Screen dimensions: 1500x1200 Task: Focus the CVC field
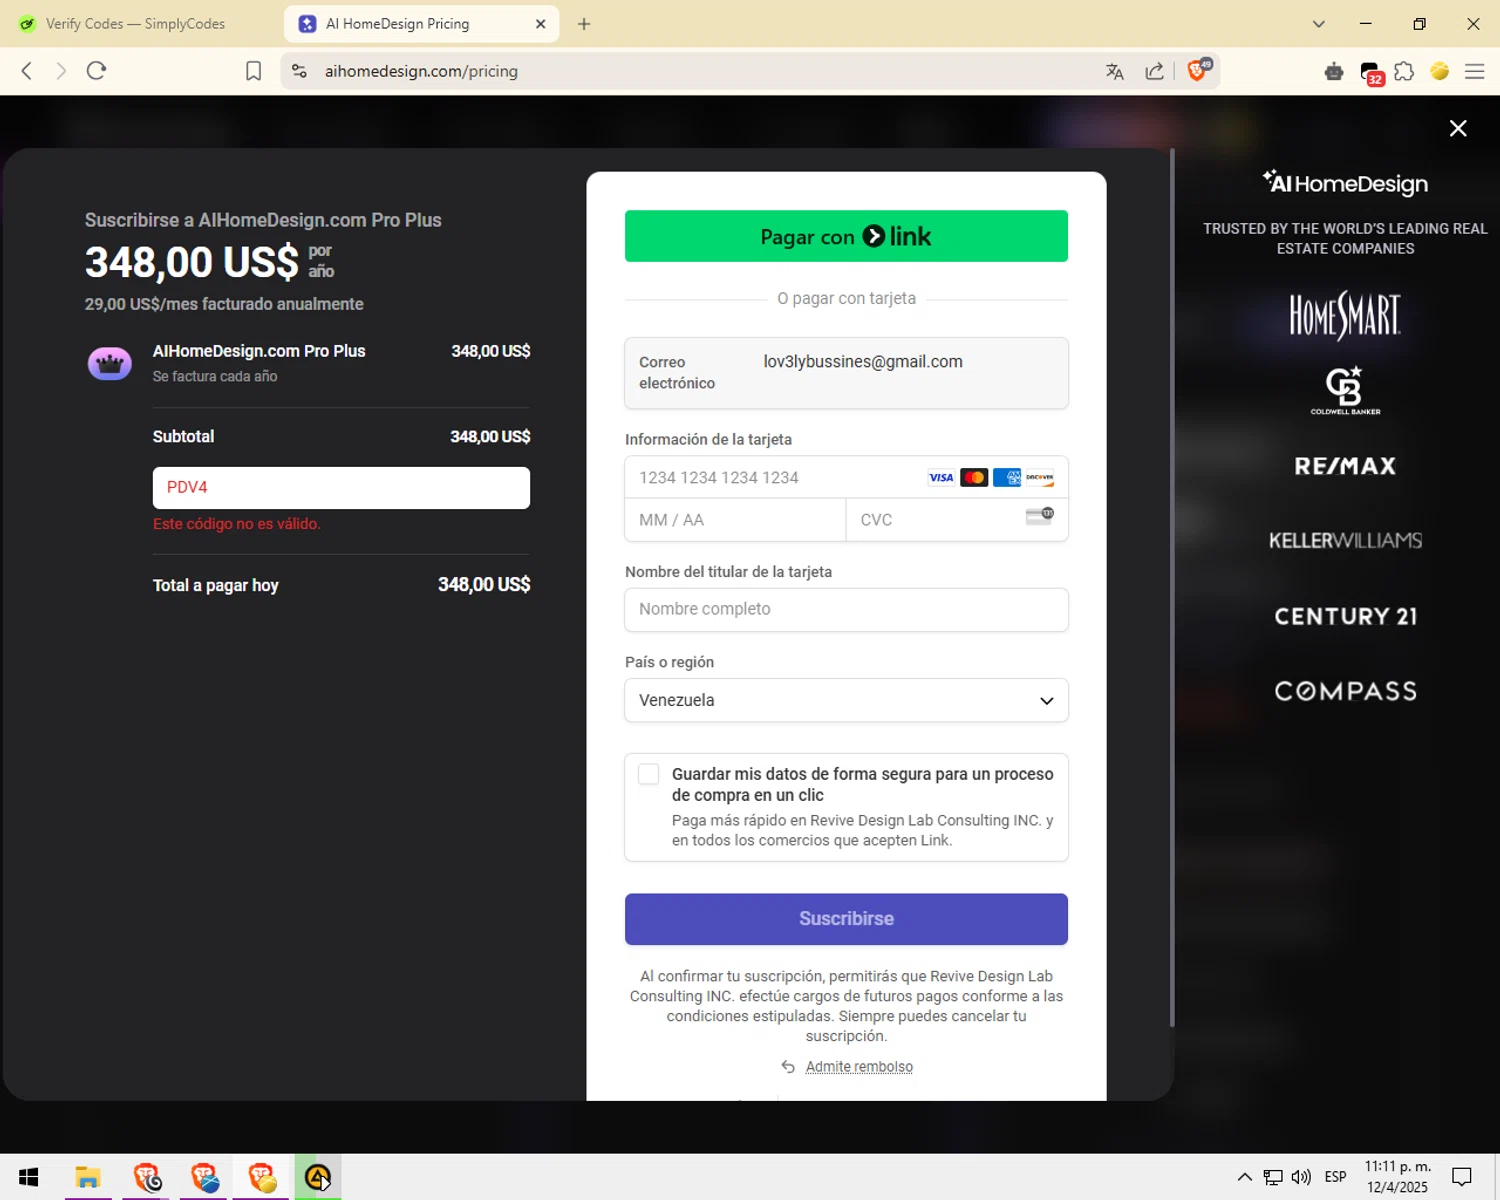[957, 520]
